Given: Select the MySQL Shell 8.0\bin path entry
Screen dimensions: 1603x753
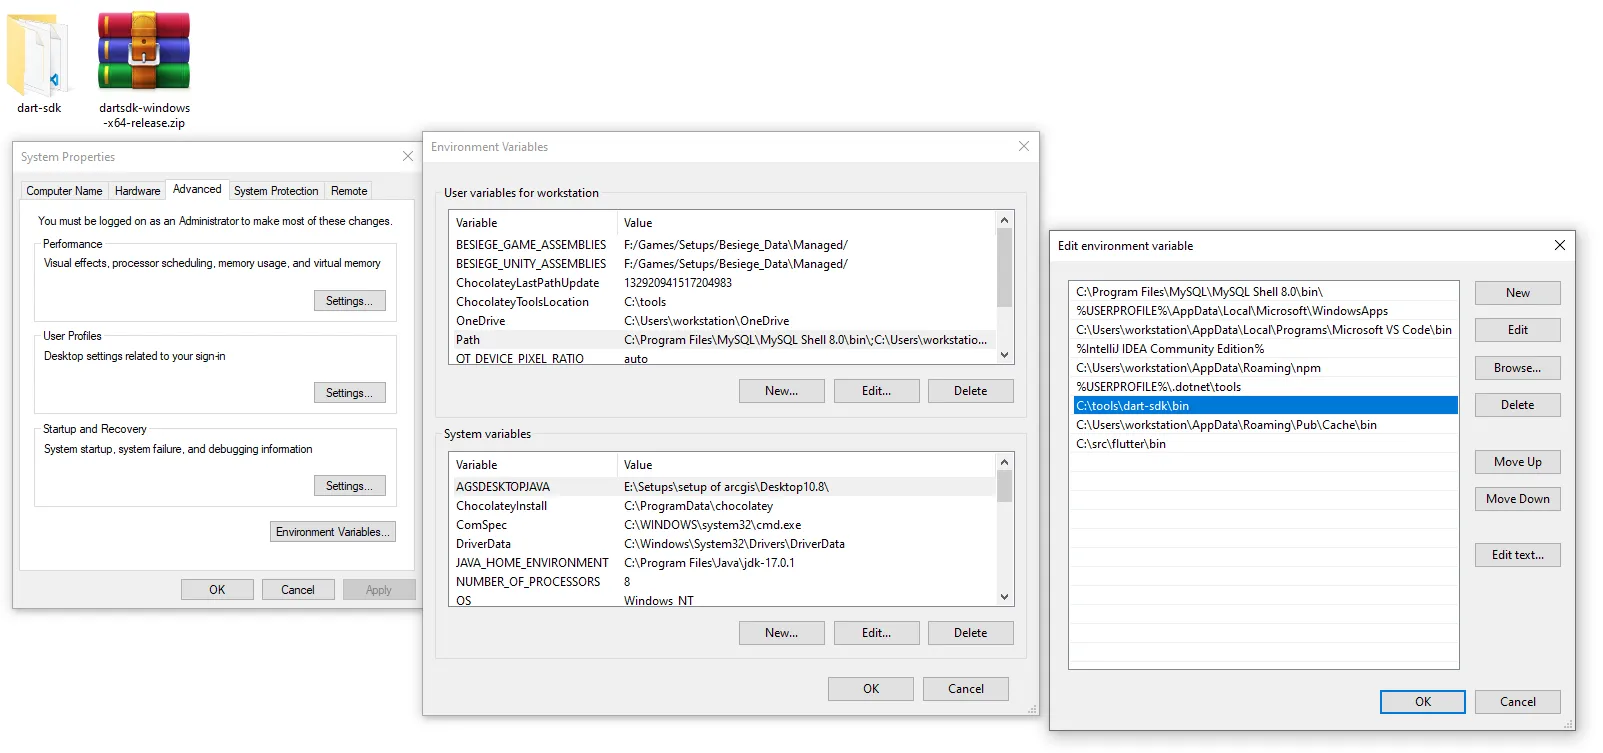Looking at the screenshot, I should [x=1264, y=292].
